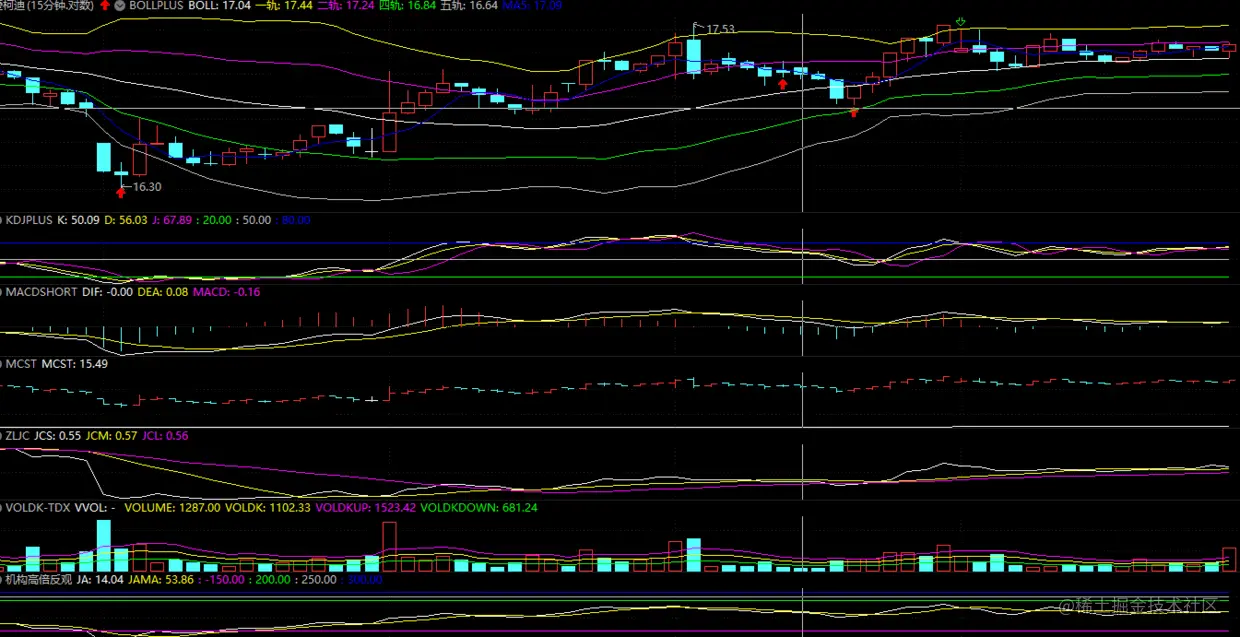Click the VOLDKDOWN: 681.24 value

[477, 508]
